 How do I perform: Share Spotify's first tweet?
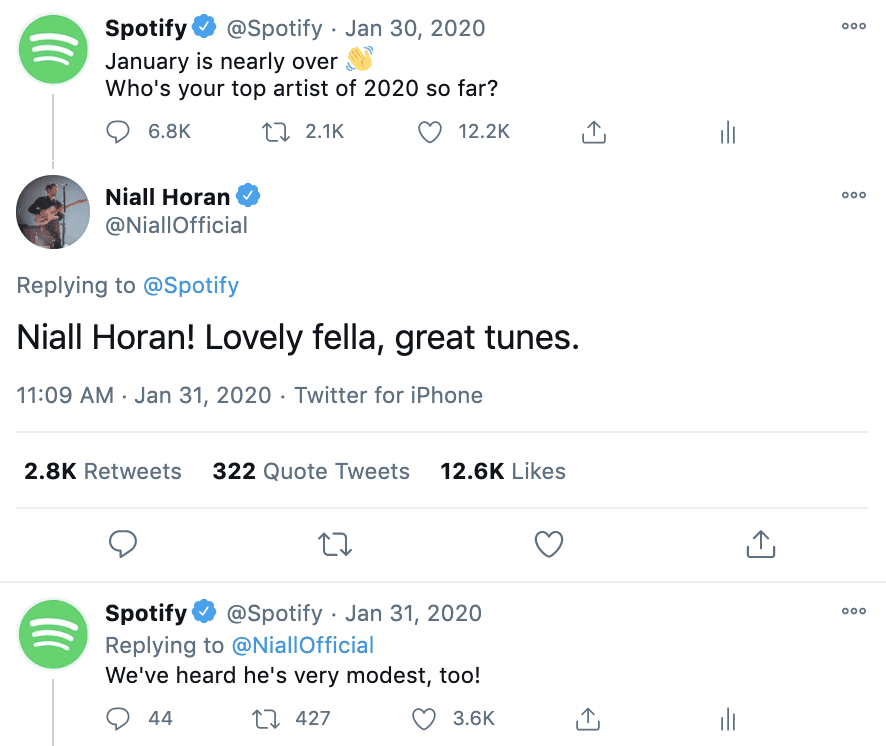pyautogui.click(x=594, y=132)
